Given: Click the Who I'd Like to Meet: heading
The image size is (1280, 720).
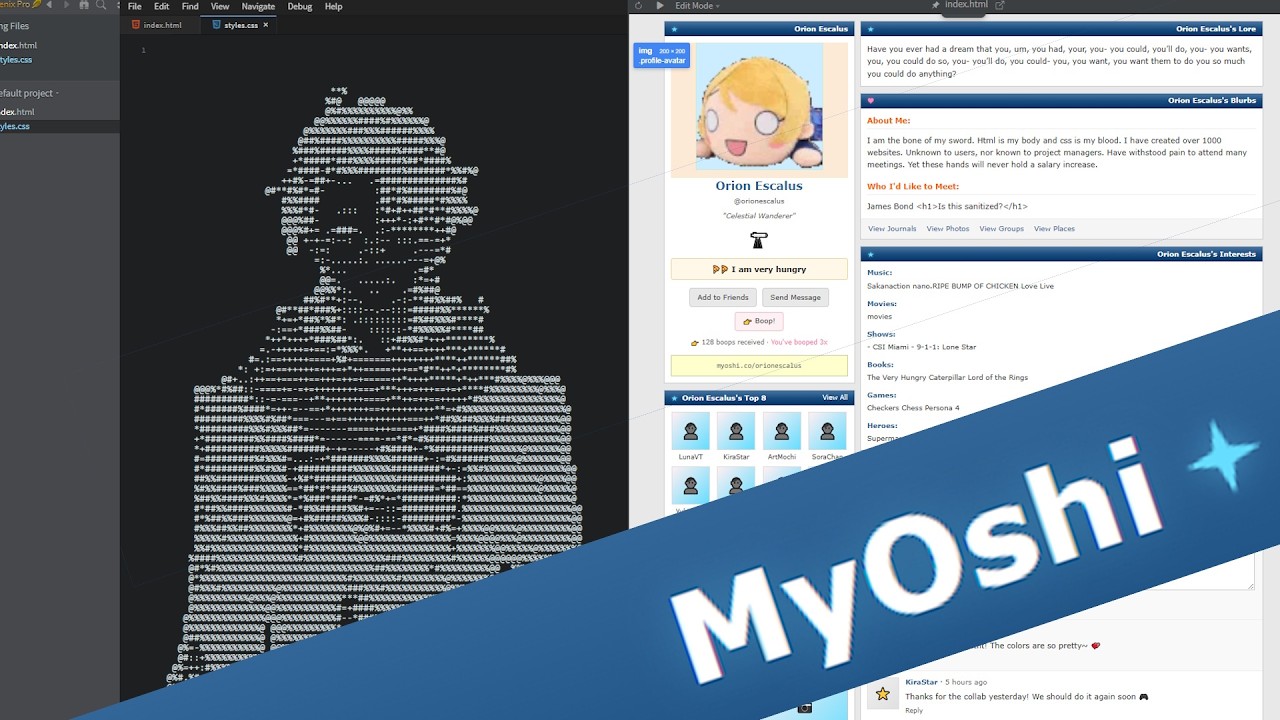Looking at the screenshot, I should tap(913, 186).
